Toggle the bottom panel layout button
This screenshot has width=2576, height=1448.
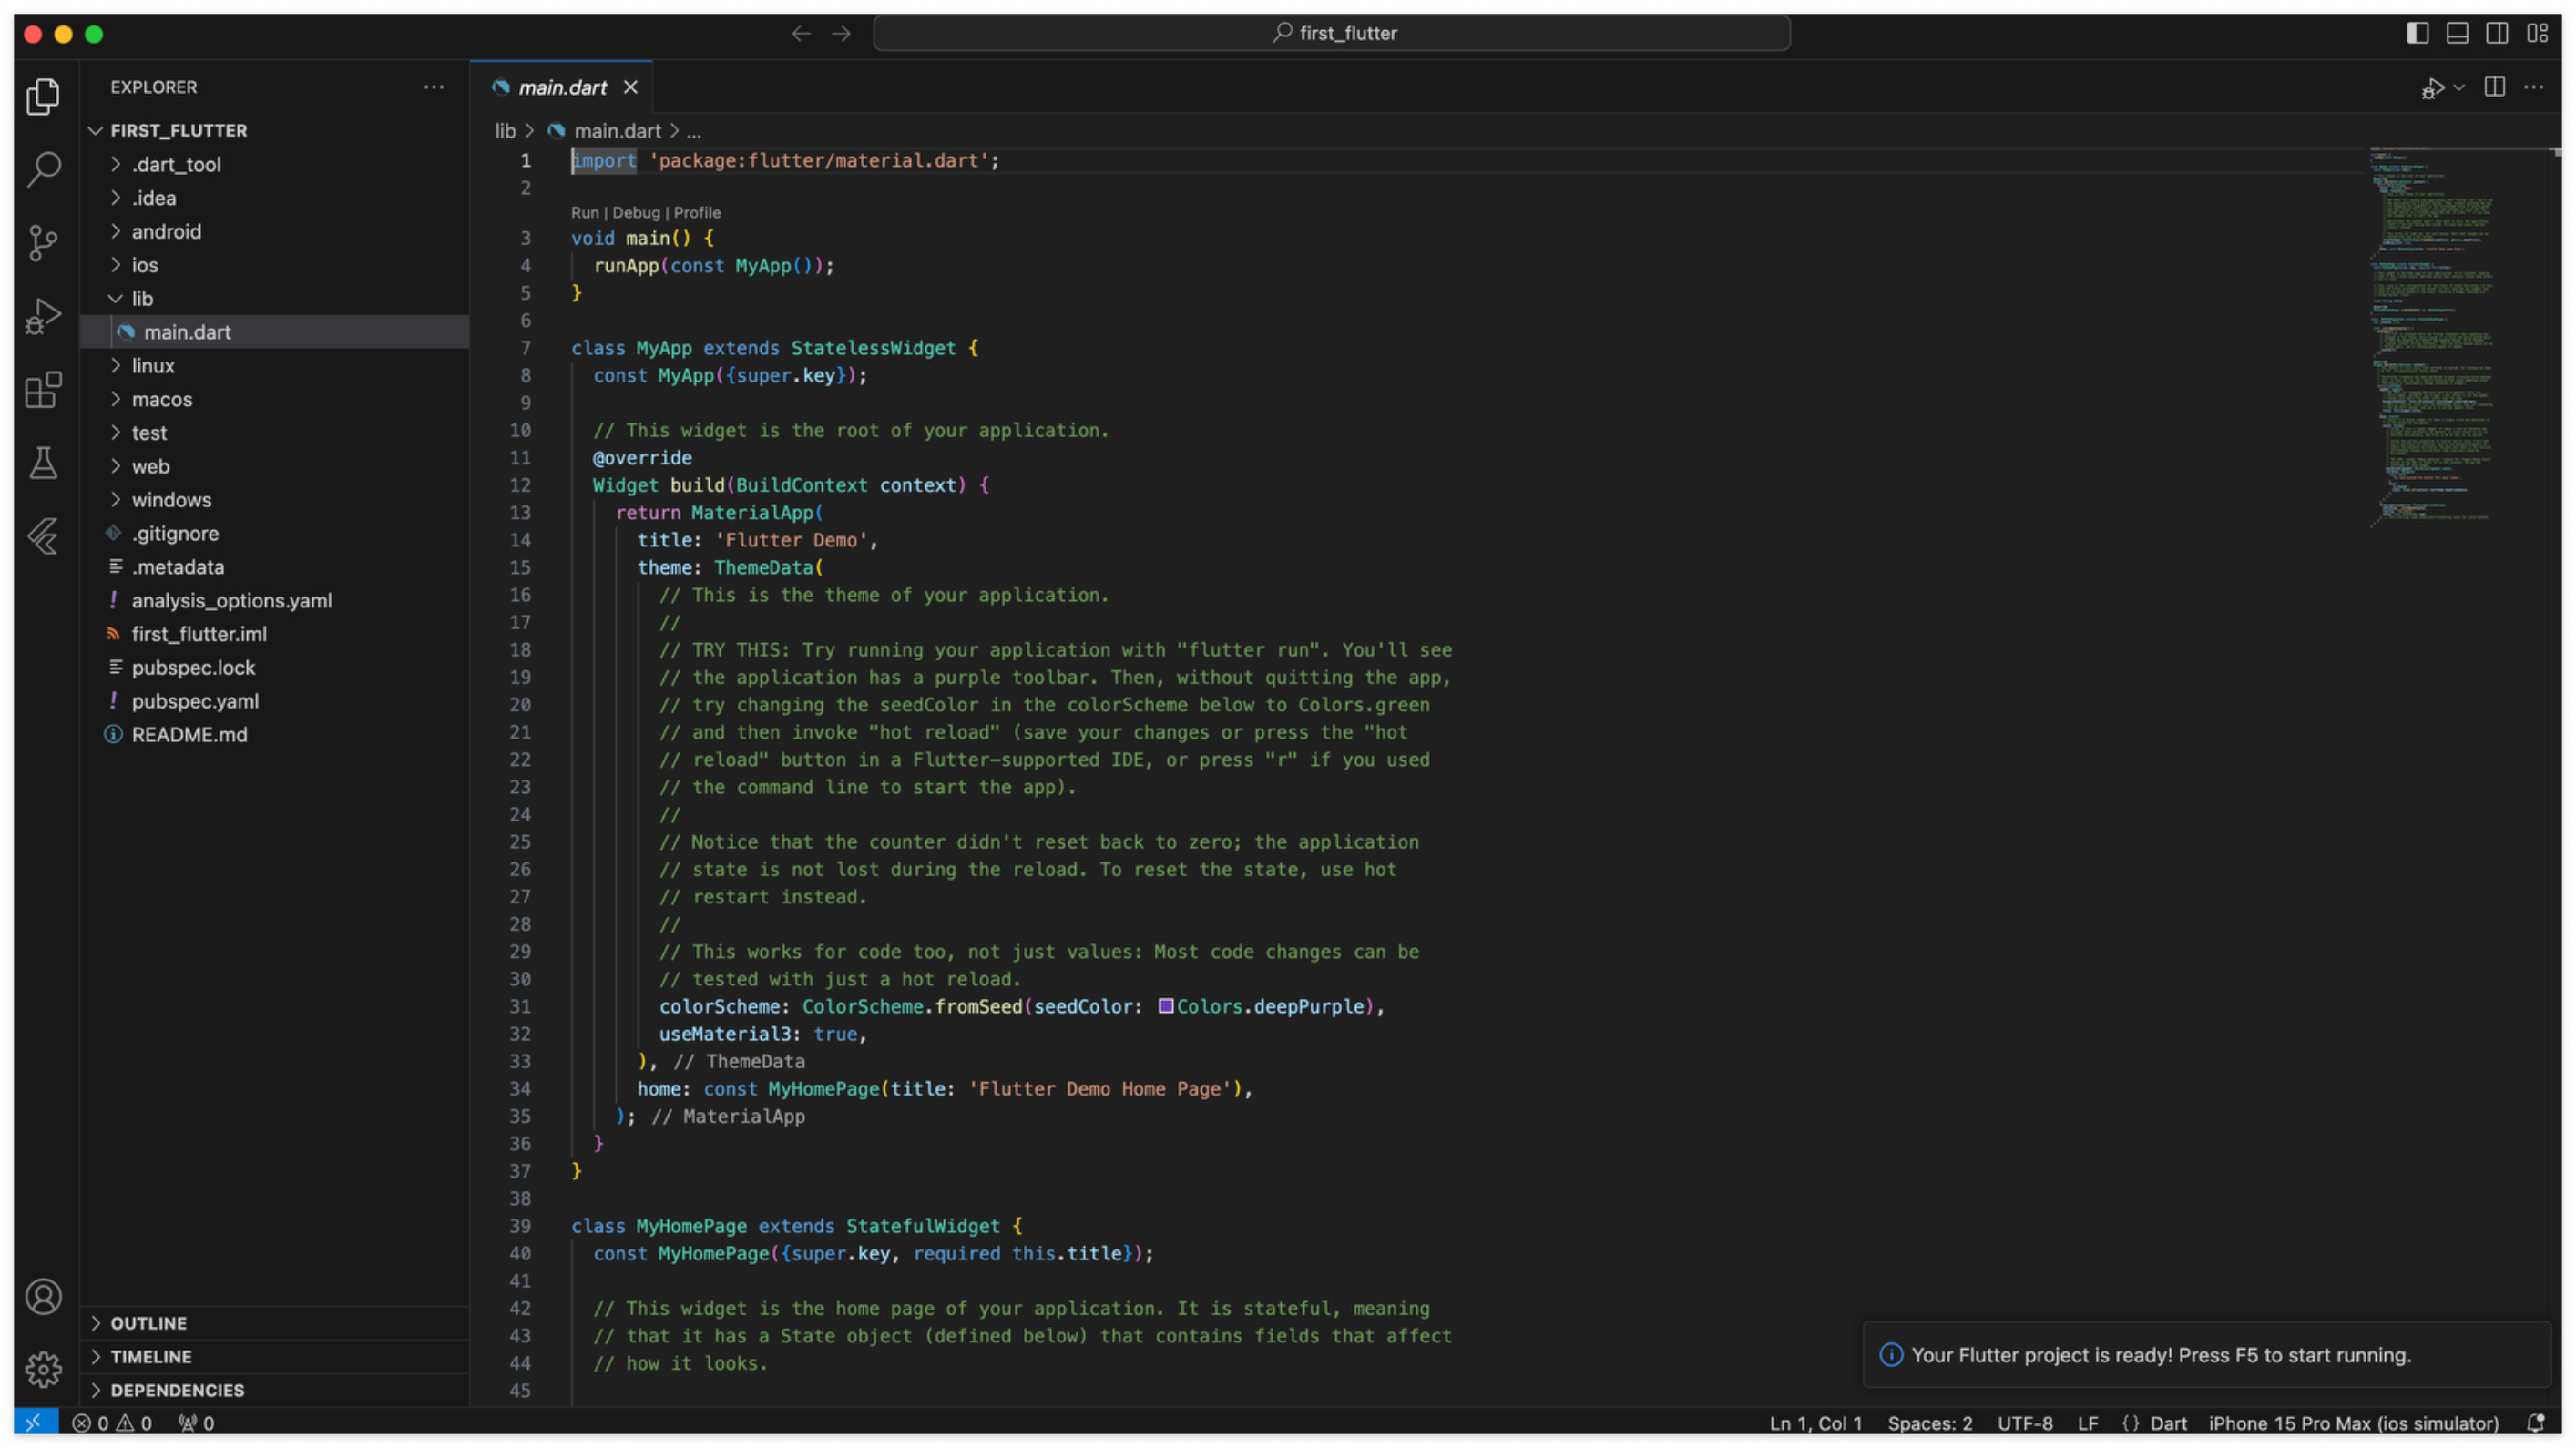tap(2457, 33)
